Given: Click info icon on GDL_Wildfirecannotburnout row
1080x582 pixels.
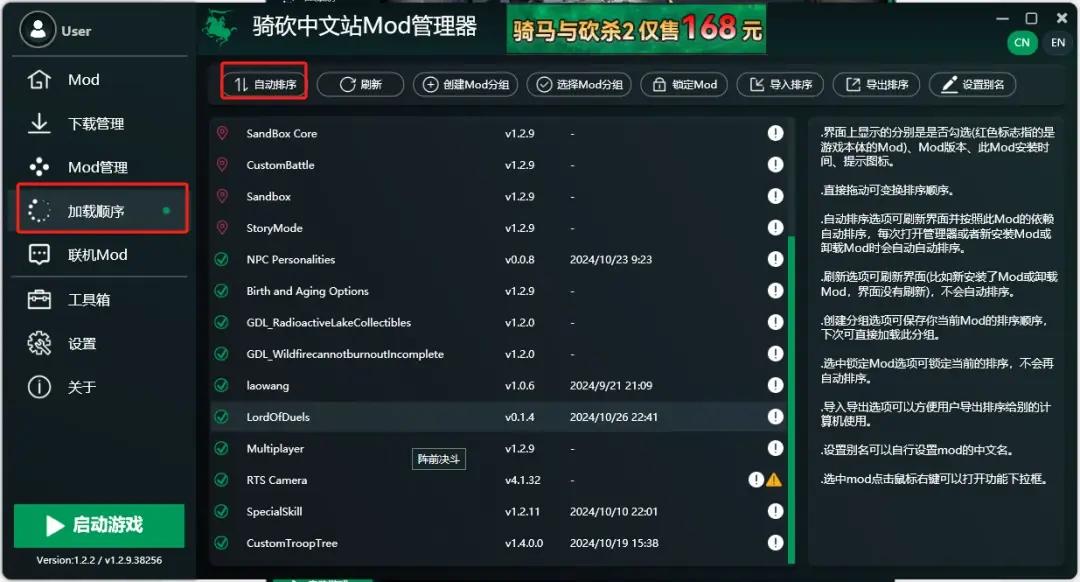Looking at the screenshot, I should coord(776,353).
